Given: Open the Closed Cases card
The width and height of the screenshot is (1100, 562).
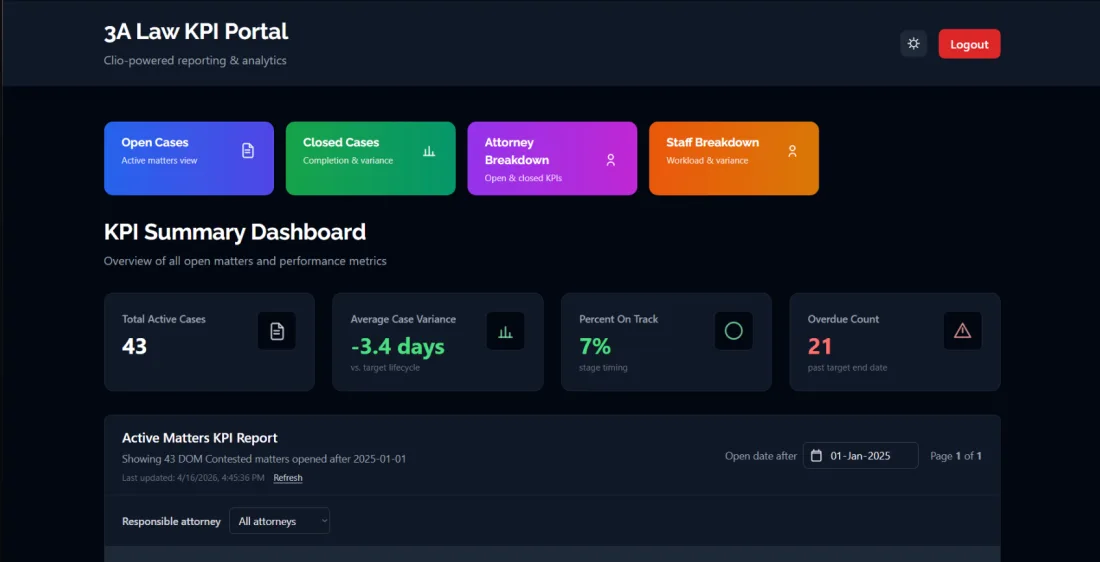Looking at the screenshot, I should pos(370,158).
